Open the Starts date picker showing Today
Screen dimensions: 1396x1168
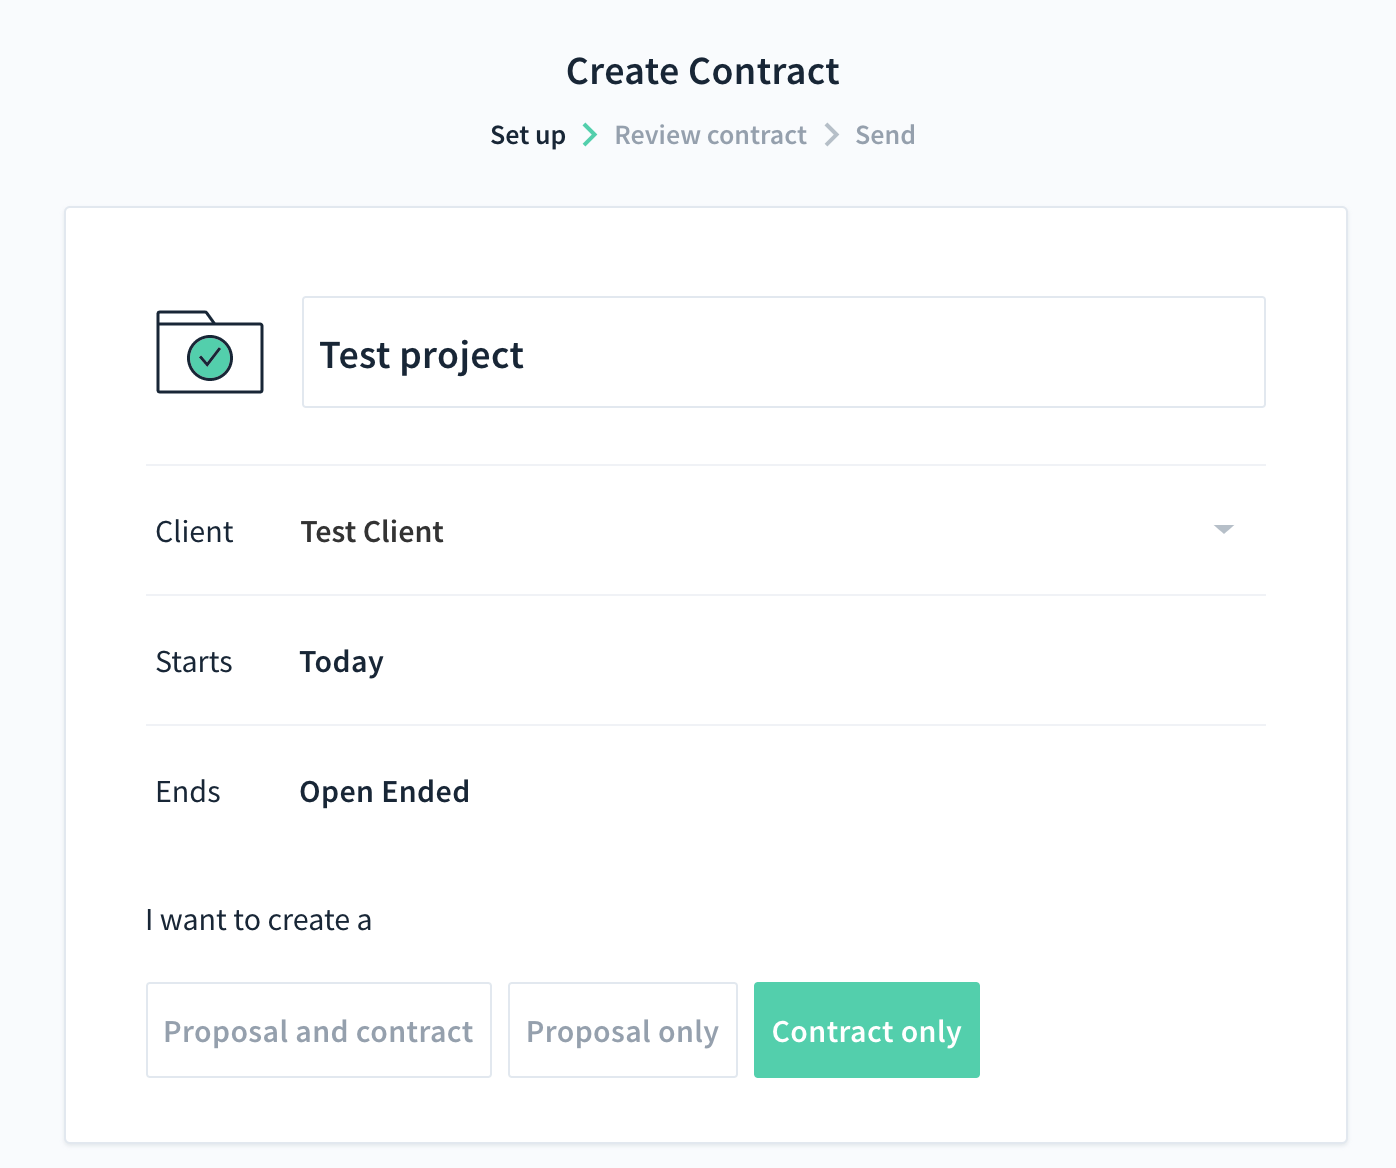342,662
